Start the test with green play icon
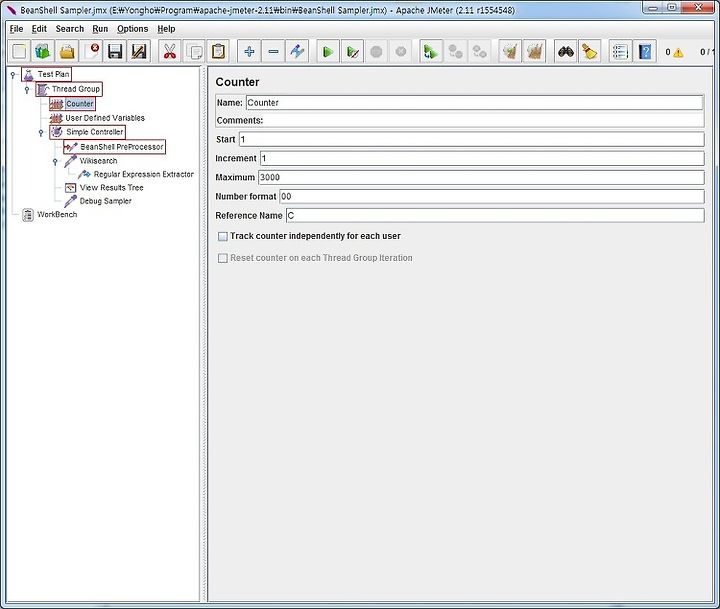This screenshot has height=609, width=720. [328, 51]
